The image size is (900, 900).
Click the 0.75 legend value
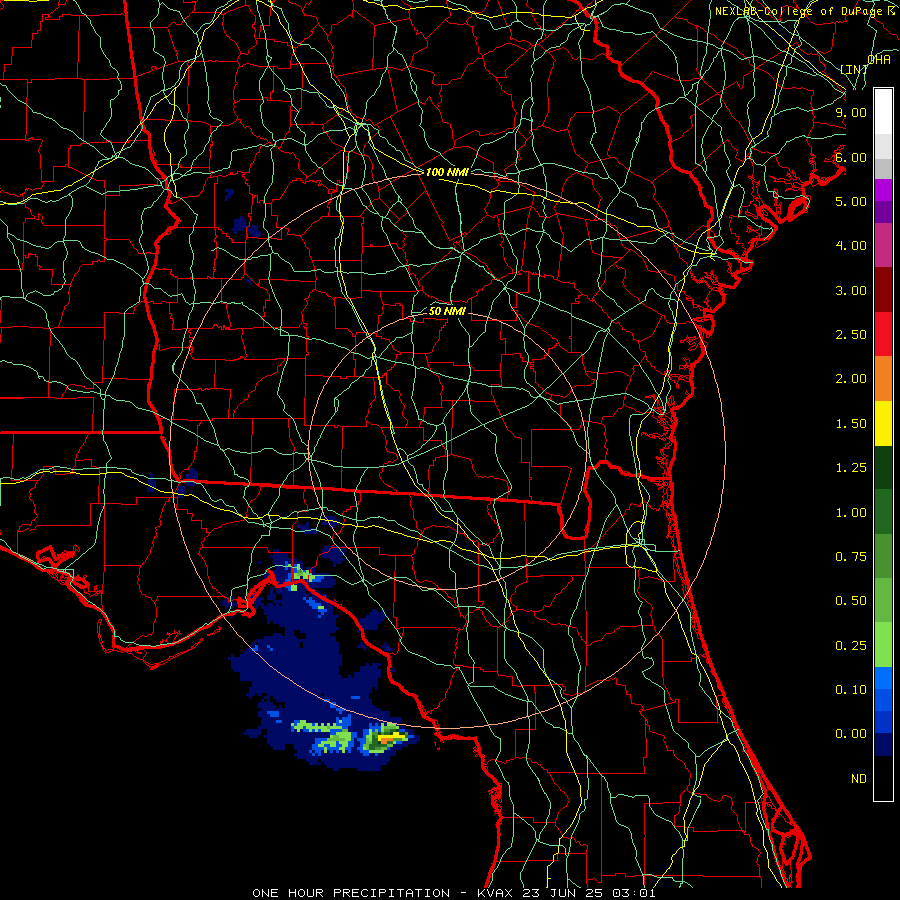coord(851,557)
